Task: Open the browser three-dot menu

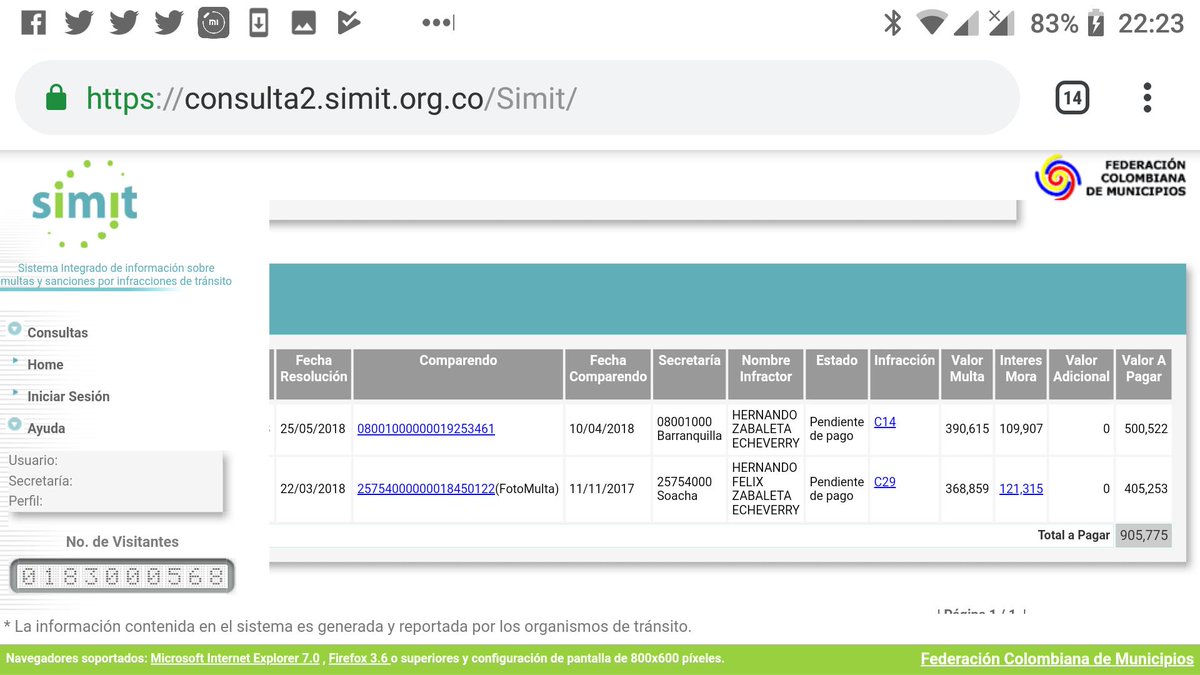Action: click(x=1147, y=98)
